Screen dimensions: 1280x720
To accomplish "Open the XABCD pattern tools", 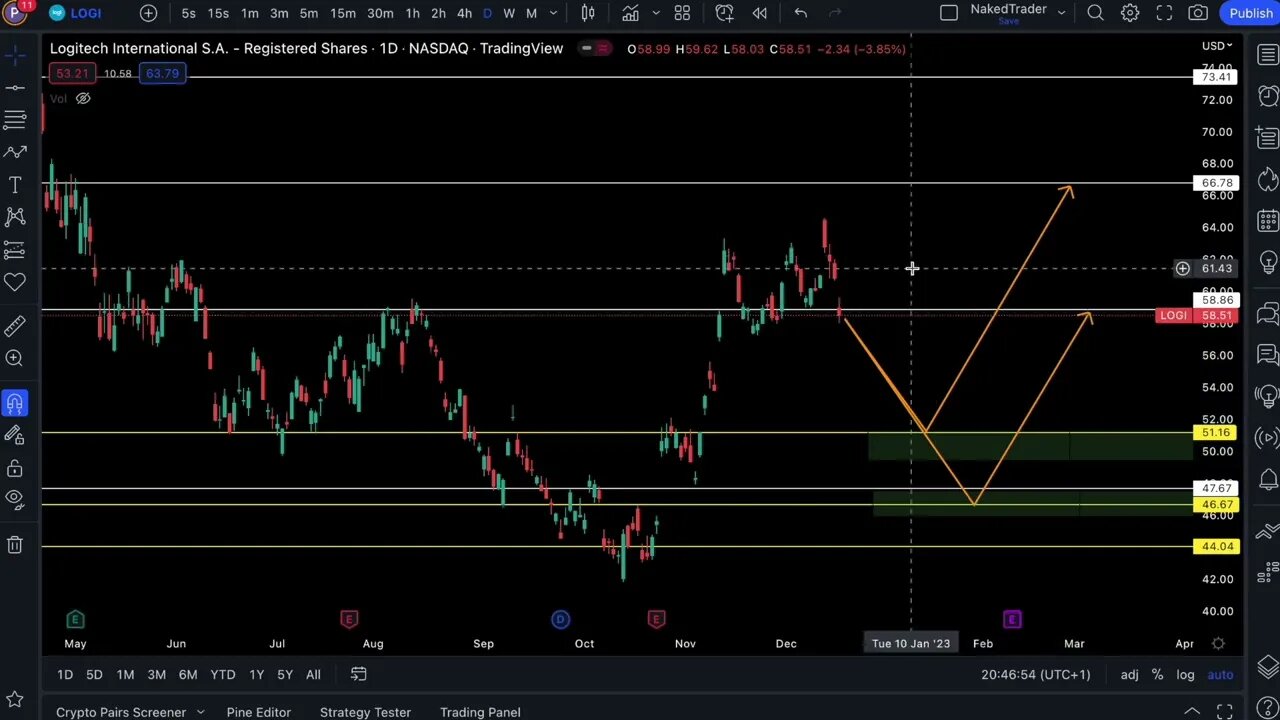I will pyautogui.click(x=15, y=217).
